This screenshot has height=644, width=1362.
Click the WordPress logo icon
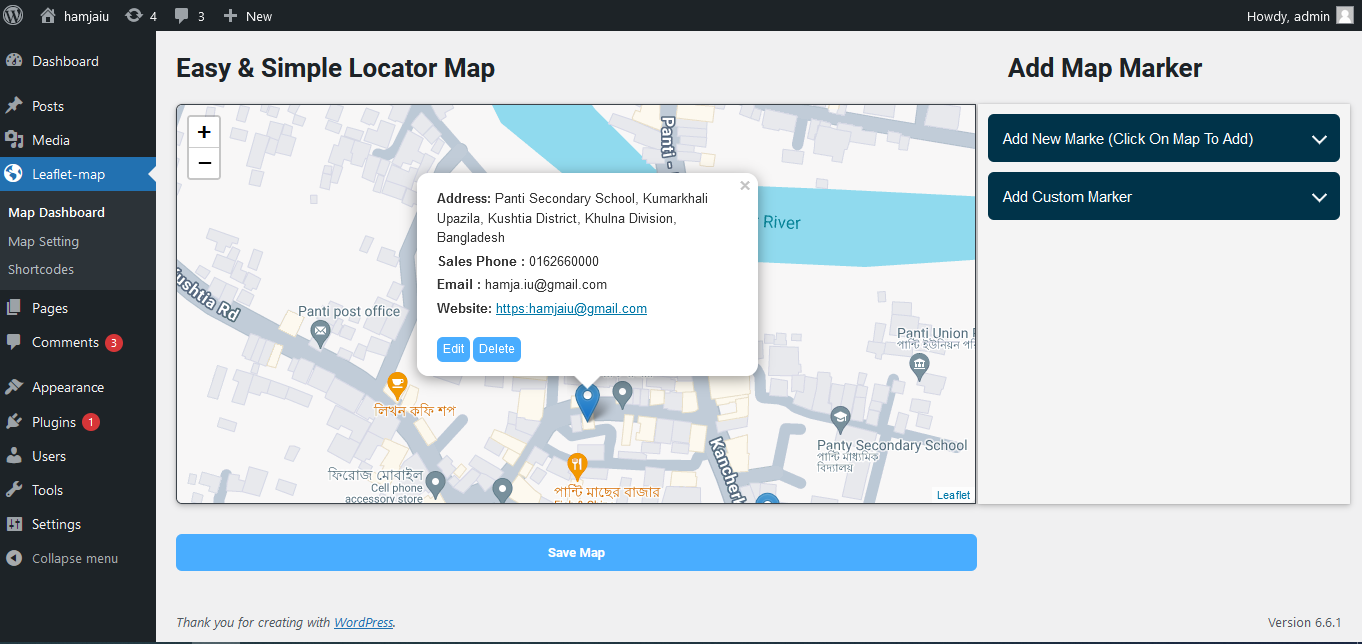pyautogui.click(x=13, y=15)
